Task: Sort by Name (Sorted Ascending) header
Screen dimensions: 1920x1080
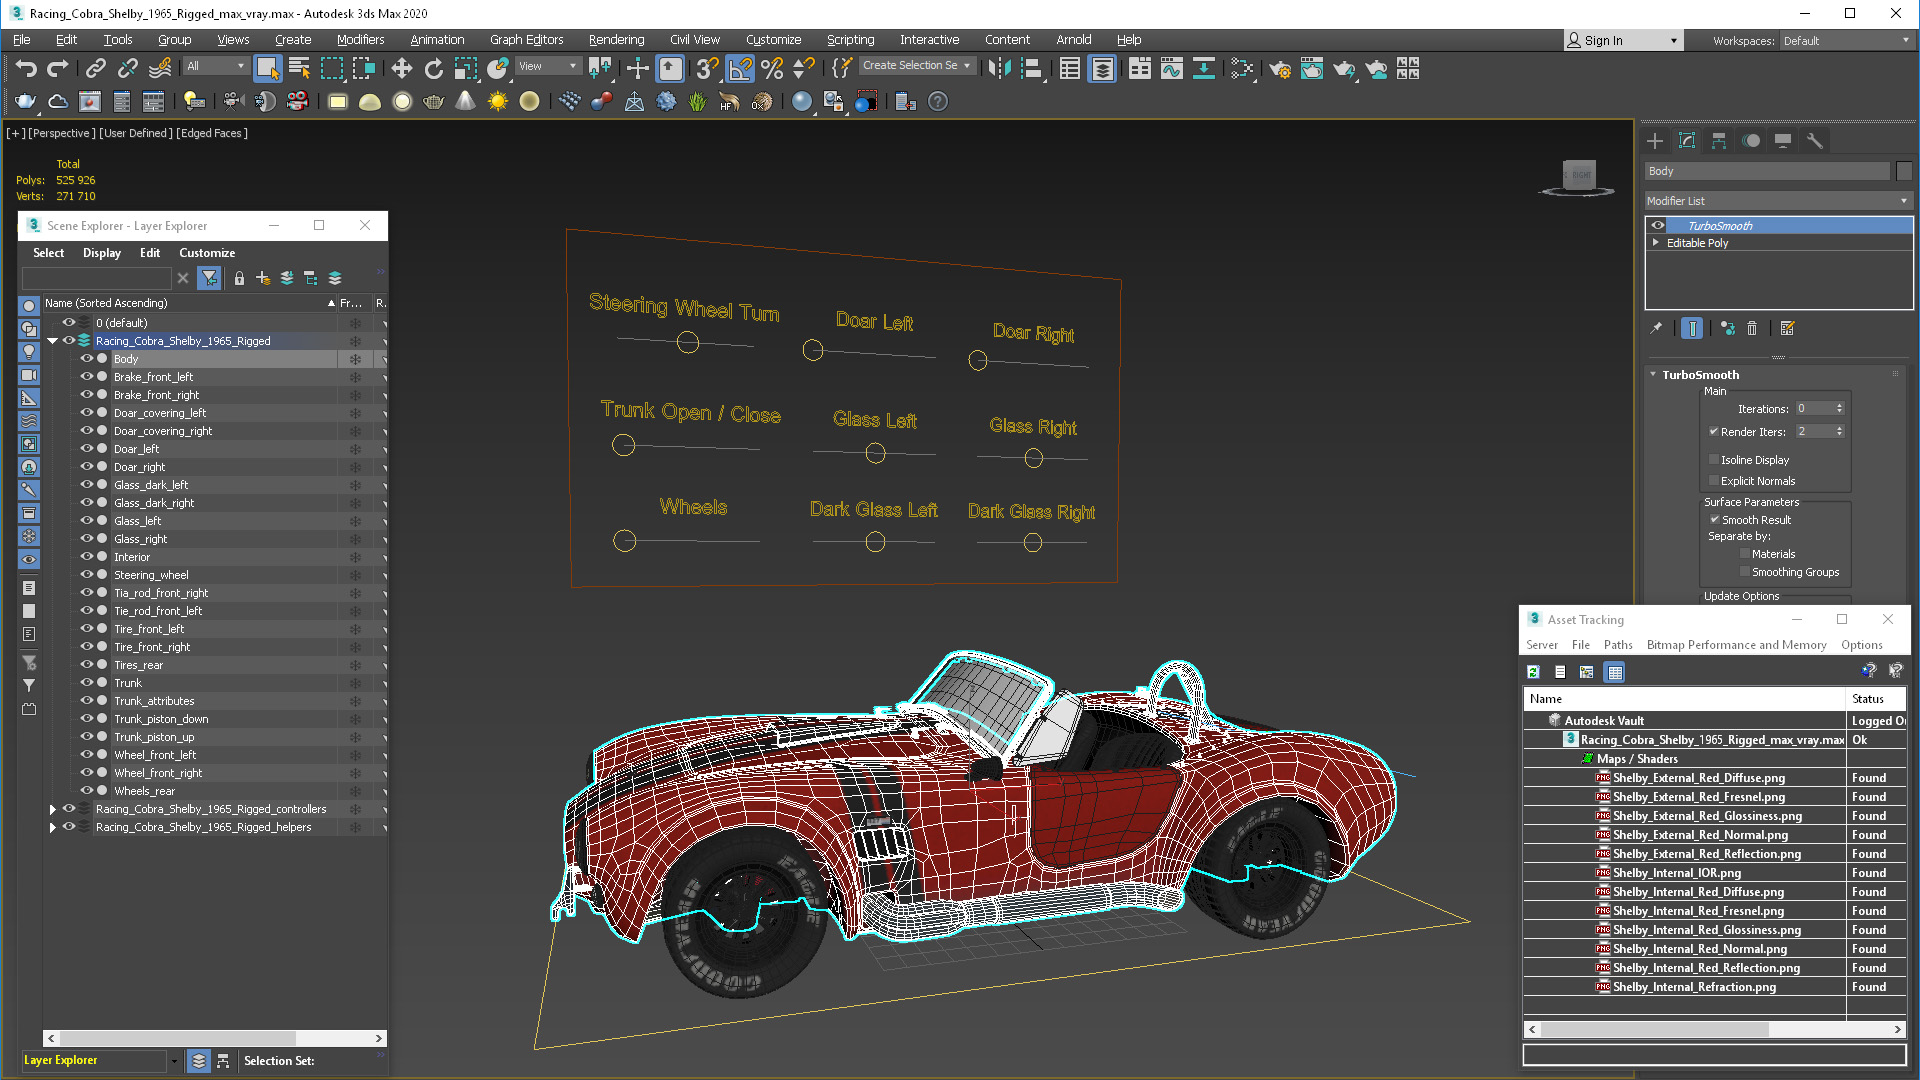Action: [x=189, y=303]
